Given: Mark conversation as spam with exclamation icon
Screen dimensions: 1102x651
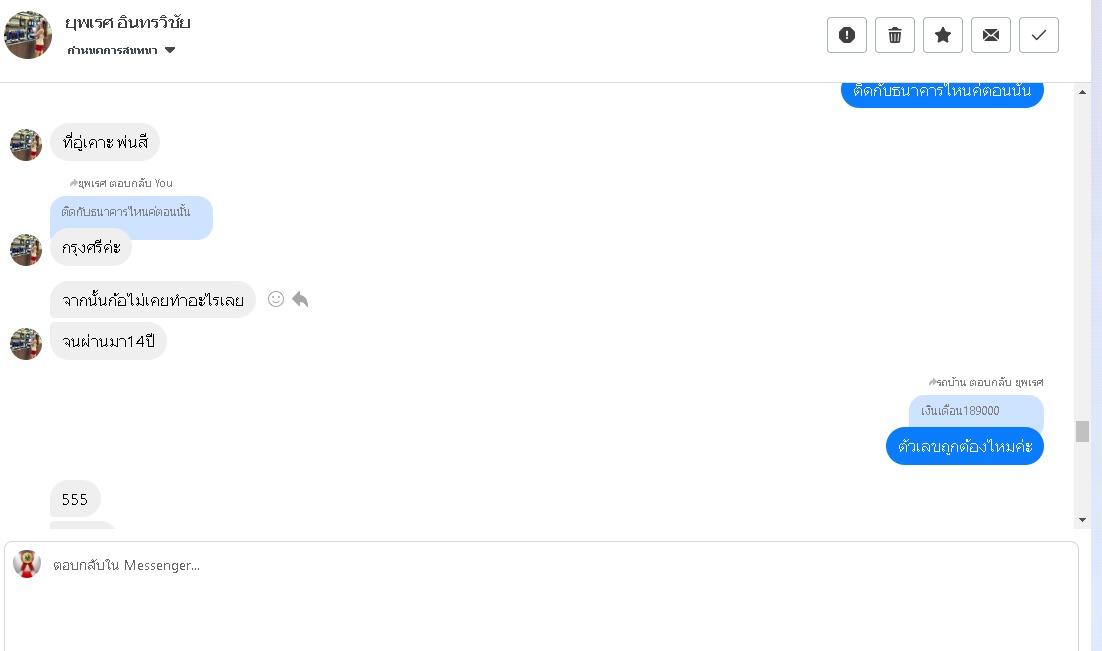Looking at the screenshot, I should pos(847,35).
